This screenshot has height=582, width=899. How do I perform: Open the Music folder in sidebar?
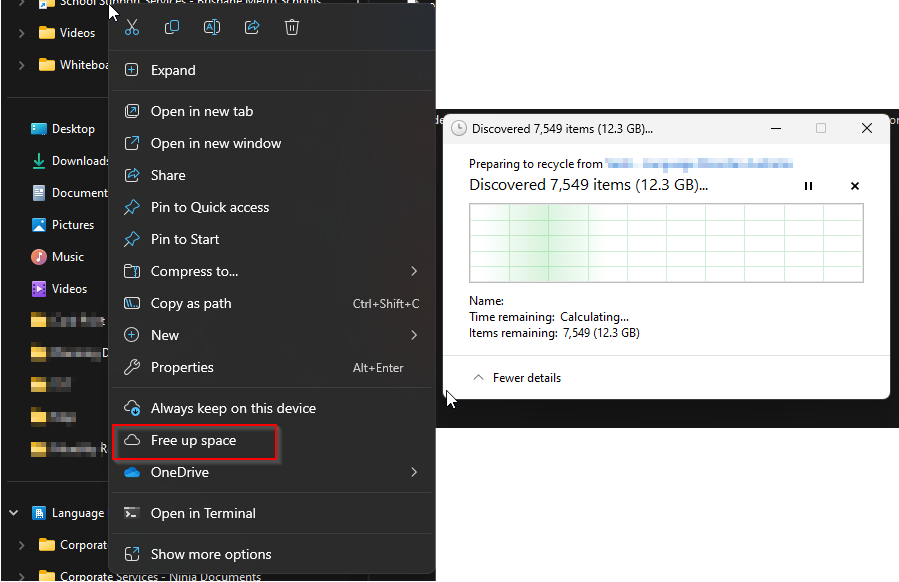click(x=67, y=257)
